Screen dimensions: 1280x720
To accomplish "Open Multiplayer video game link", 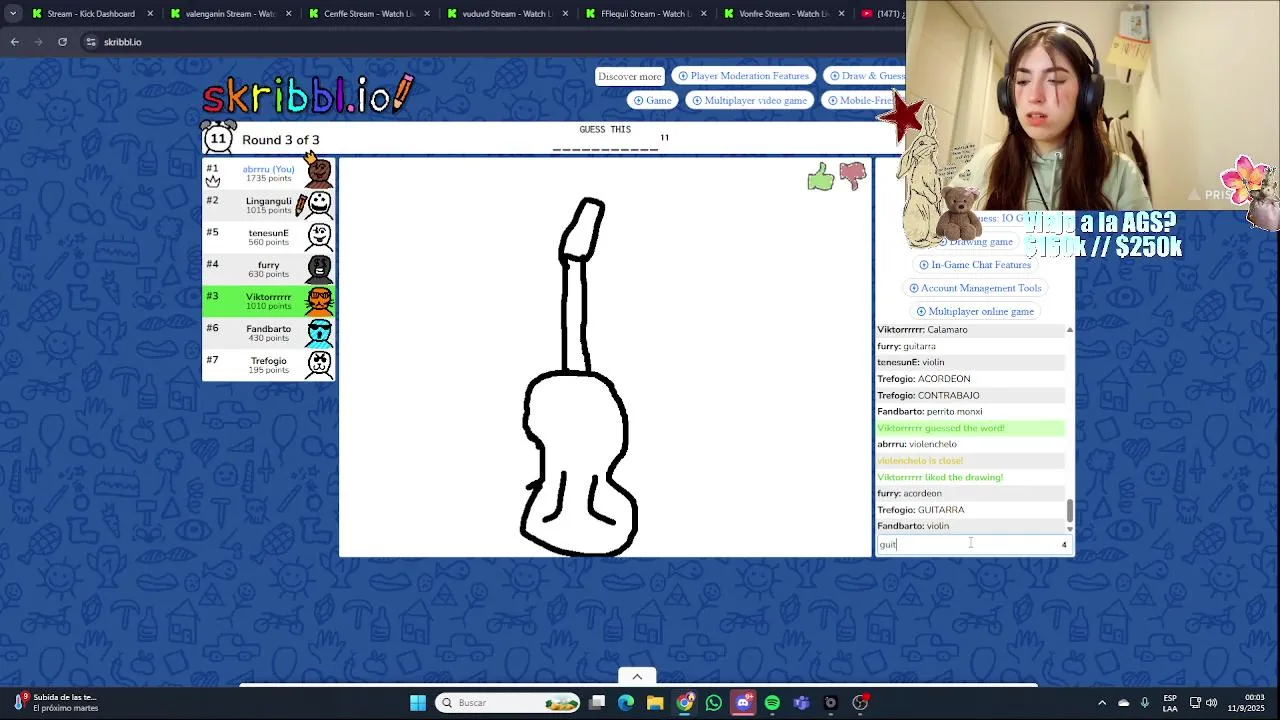I will click(749, 100).
